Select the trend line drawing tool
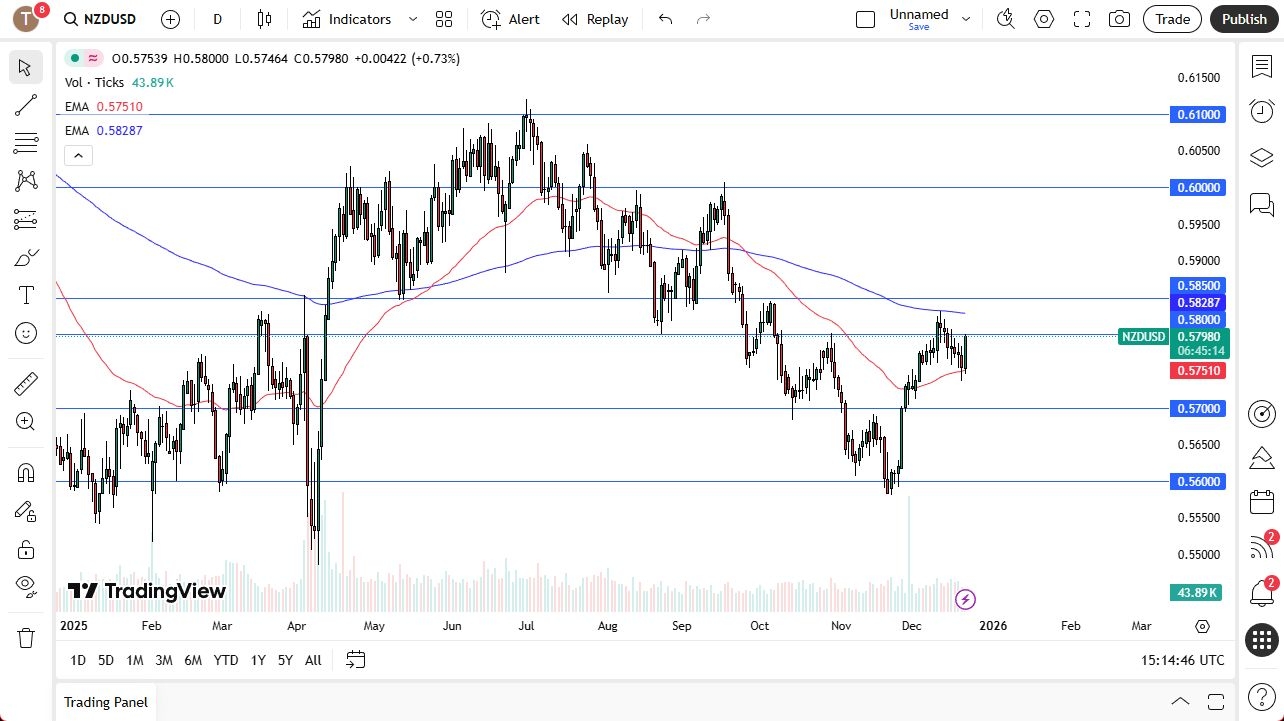1284x721 pixels. coord(26,105)
